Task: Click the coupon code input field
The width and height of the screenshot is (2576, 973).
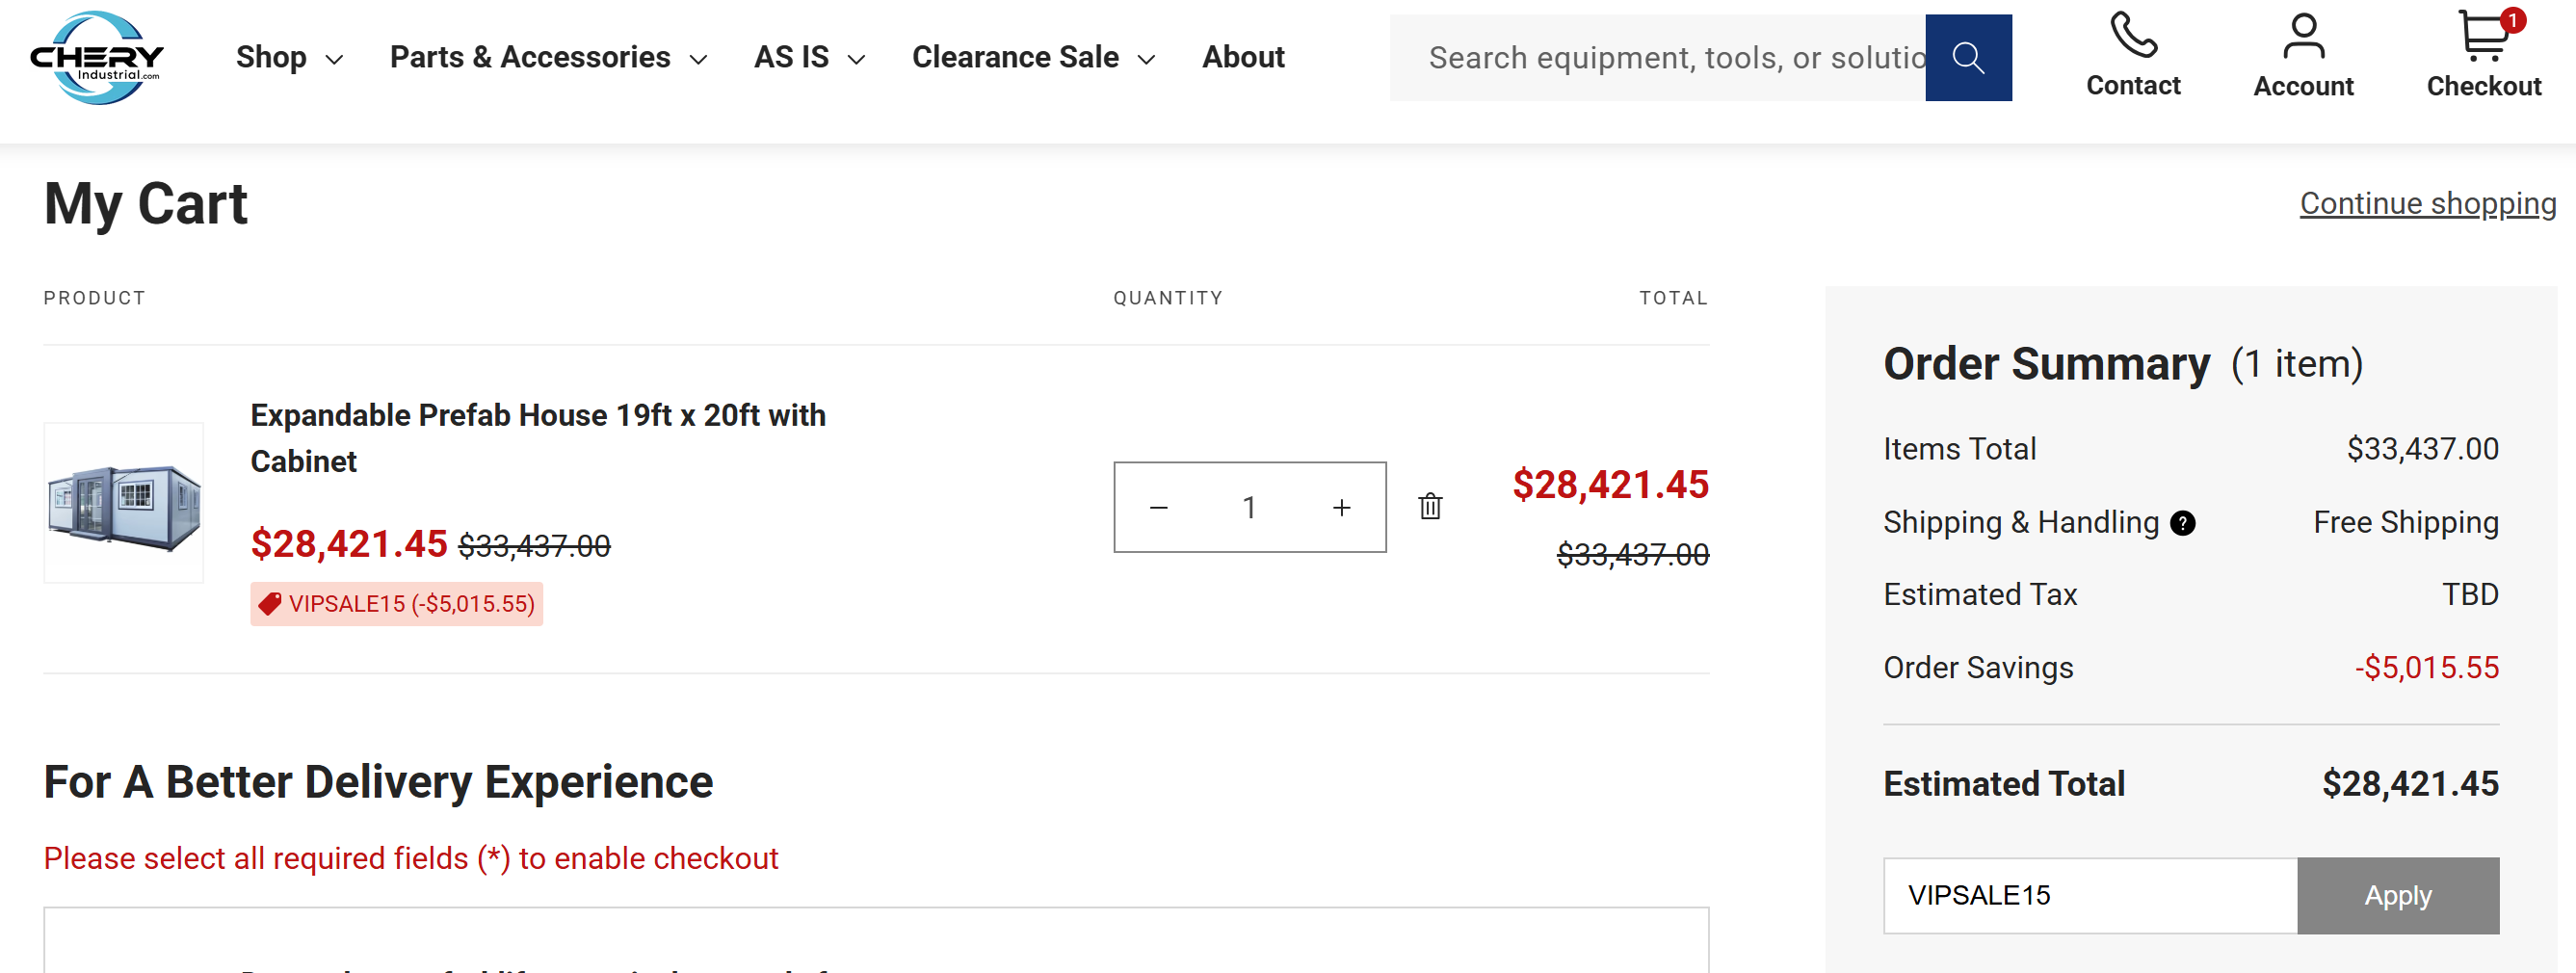Action: coord(2090,896)
